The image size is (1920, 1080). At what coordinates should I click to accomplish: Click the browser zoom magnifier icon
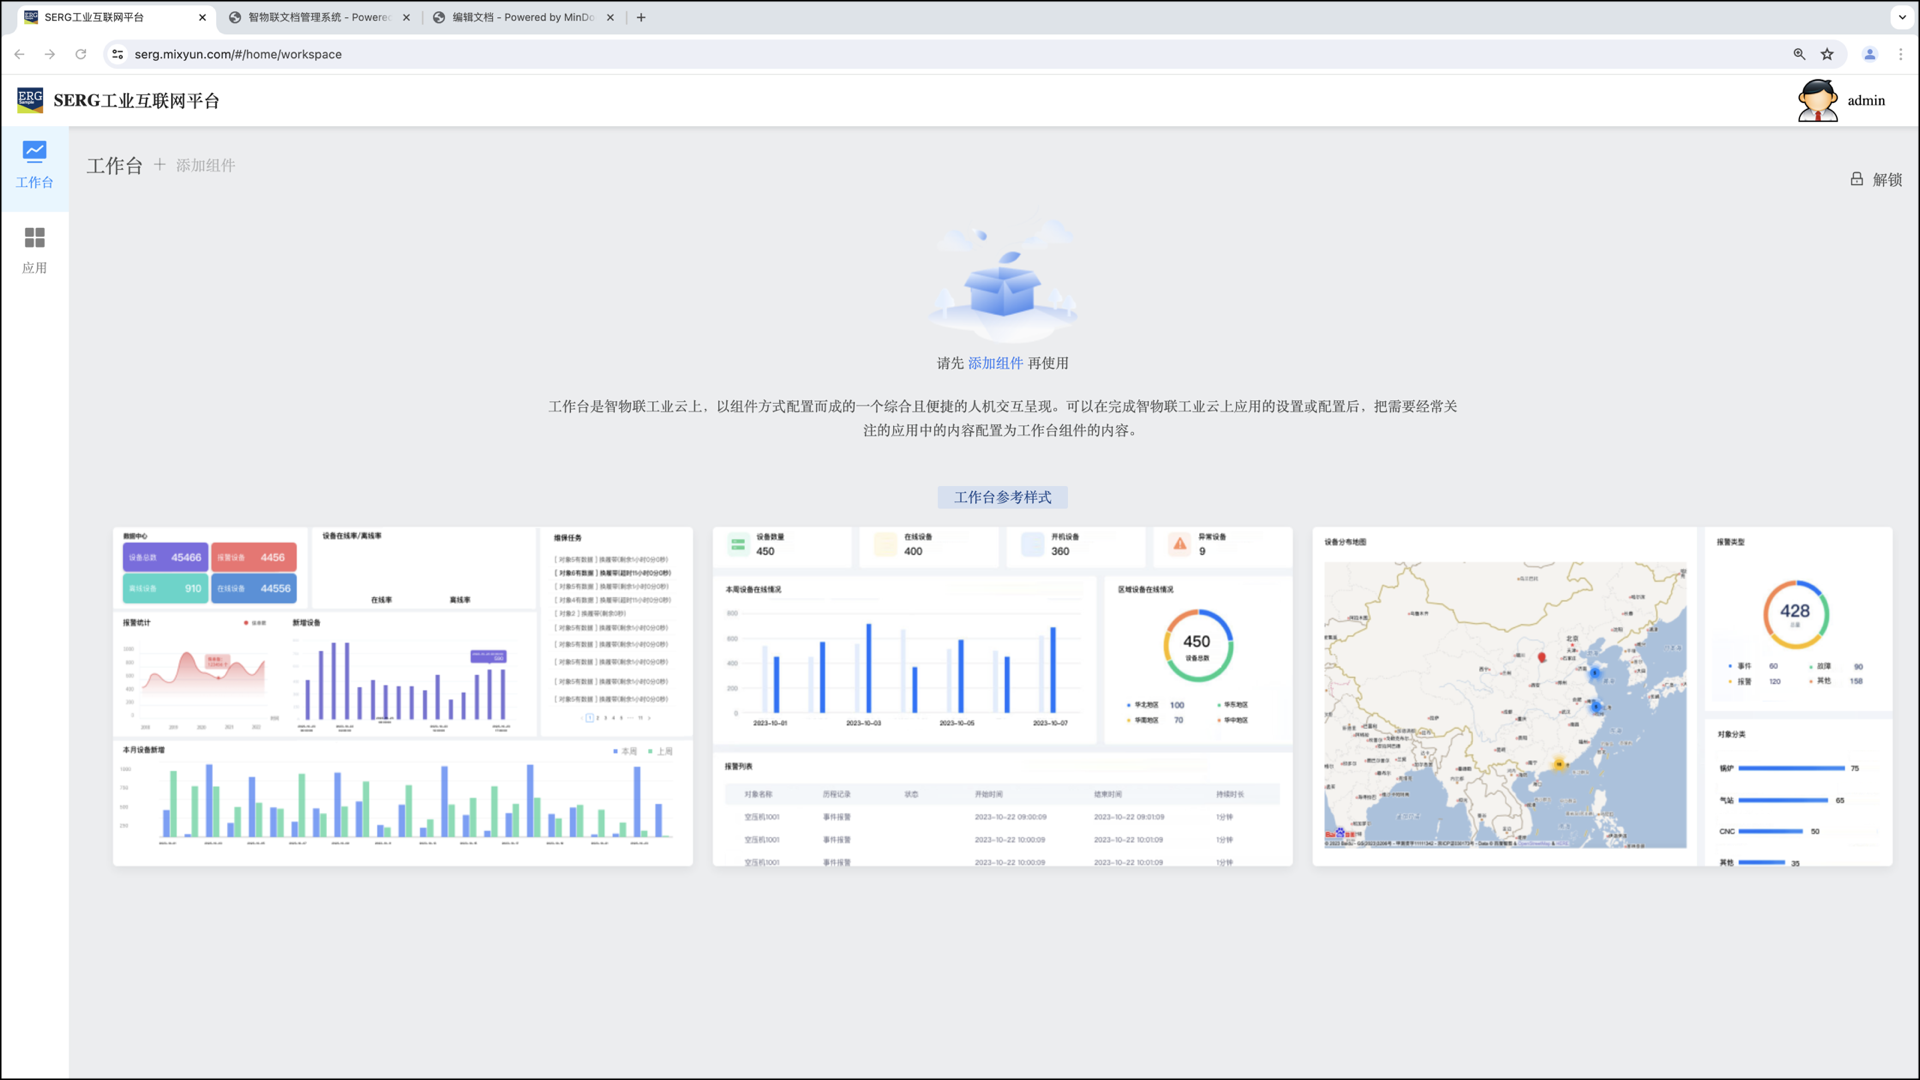tap(1799, 54)
